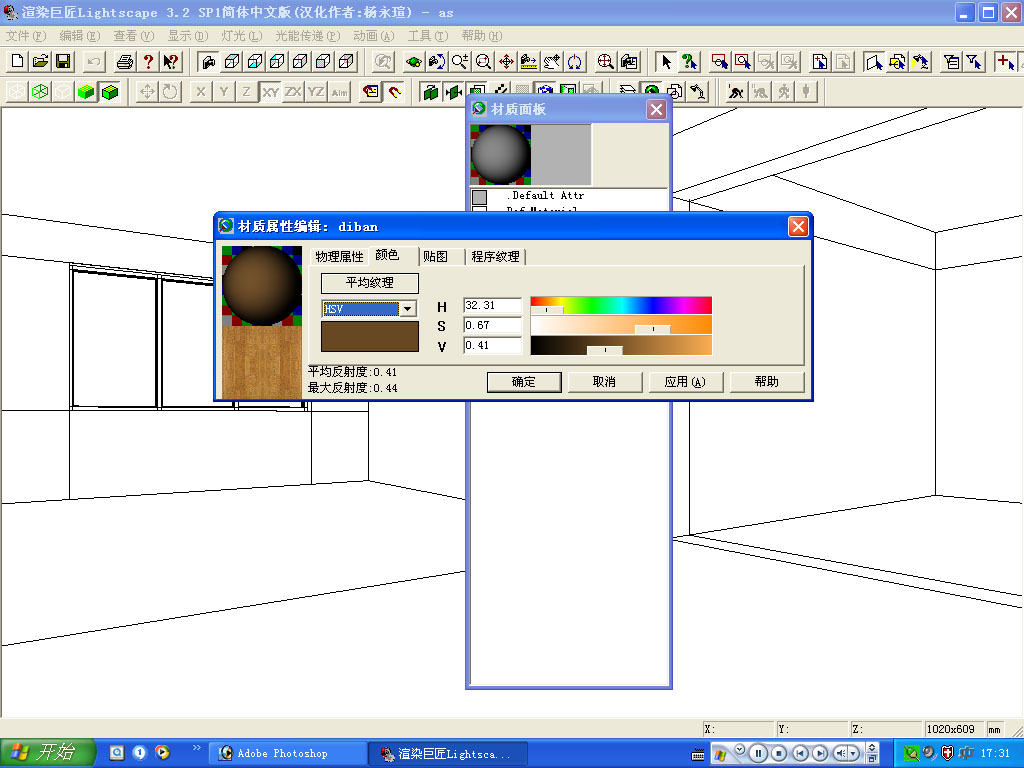
Task: Switch to the 物理属性 tab
Action: [x=340, y=257]
